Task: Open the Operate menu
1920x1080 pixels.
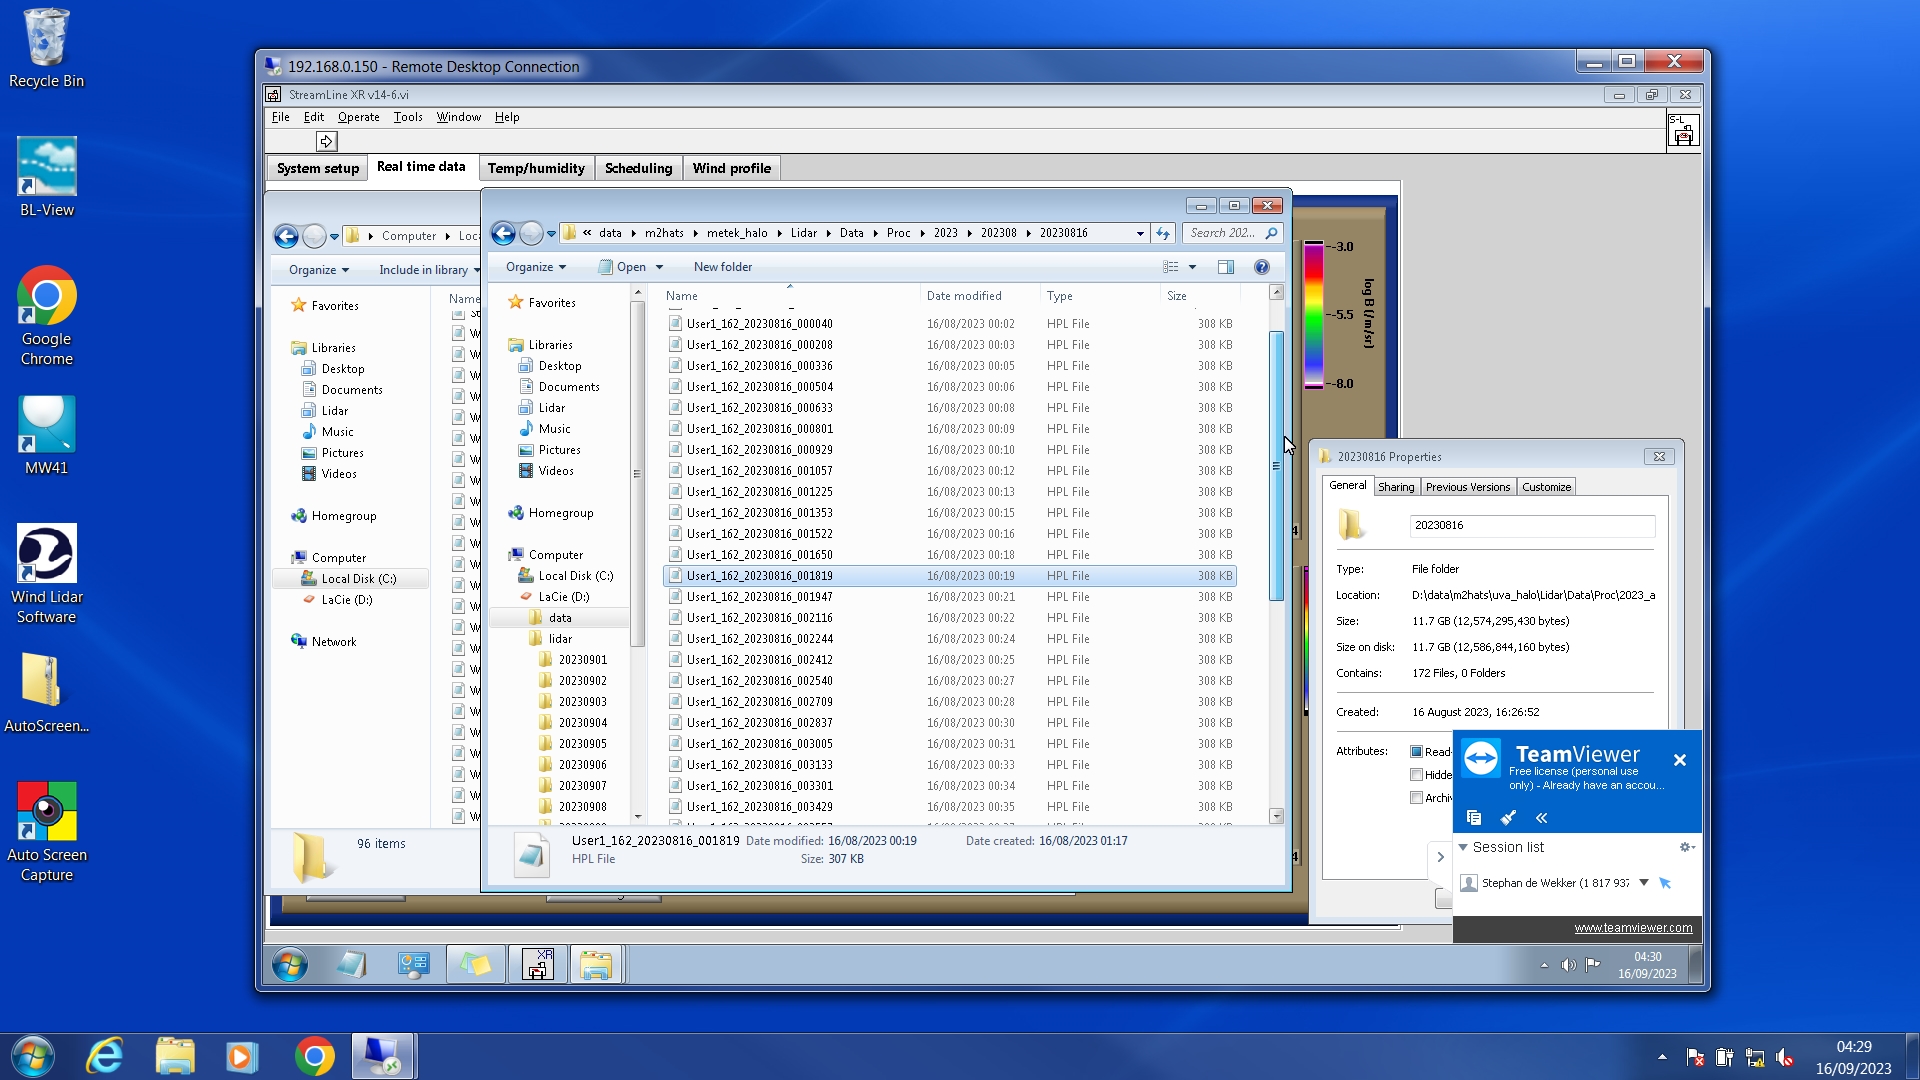Action: click(x=358, y=117)
